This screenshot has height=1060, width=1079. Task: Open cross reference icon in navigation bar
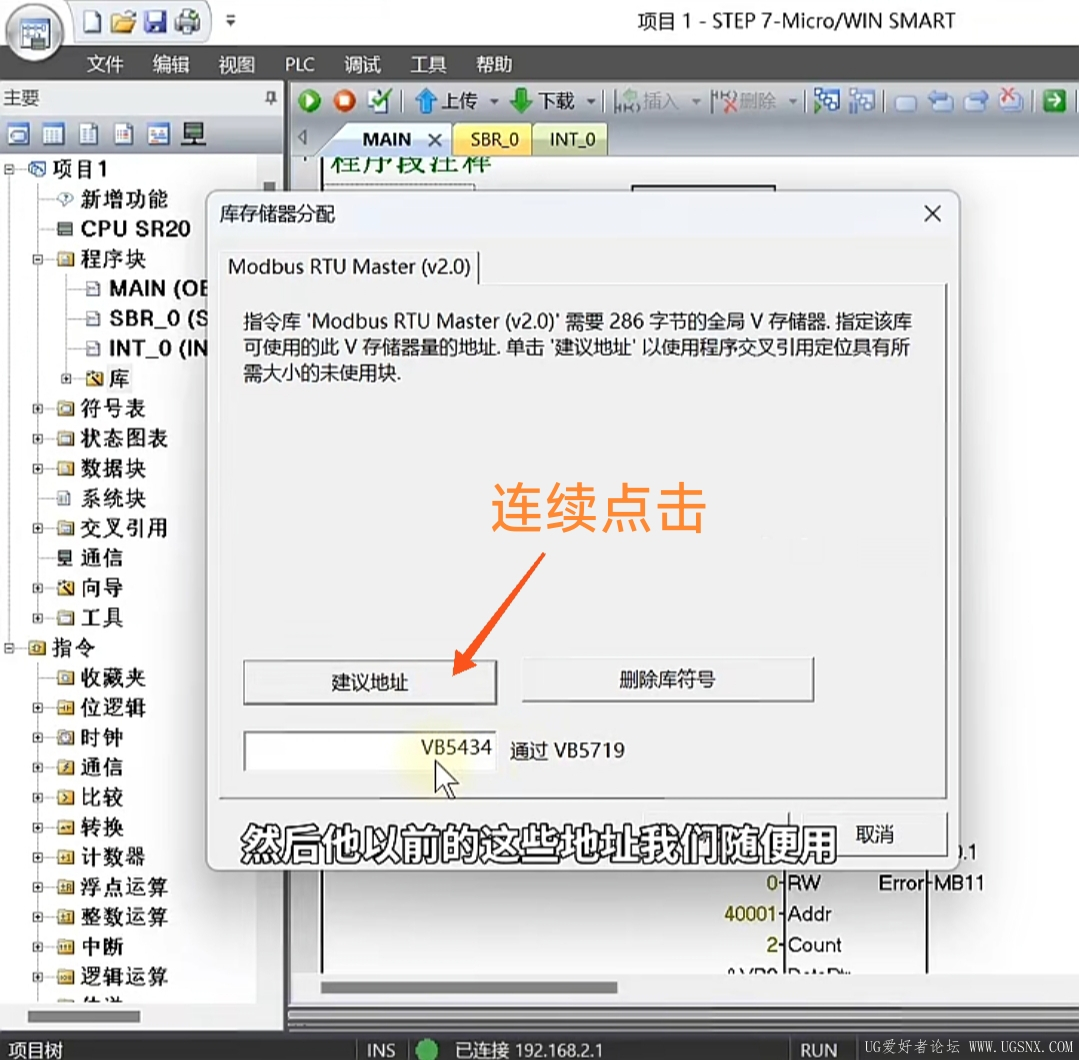(158, 134)
